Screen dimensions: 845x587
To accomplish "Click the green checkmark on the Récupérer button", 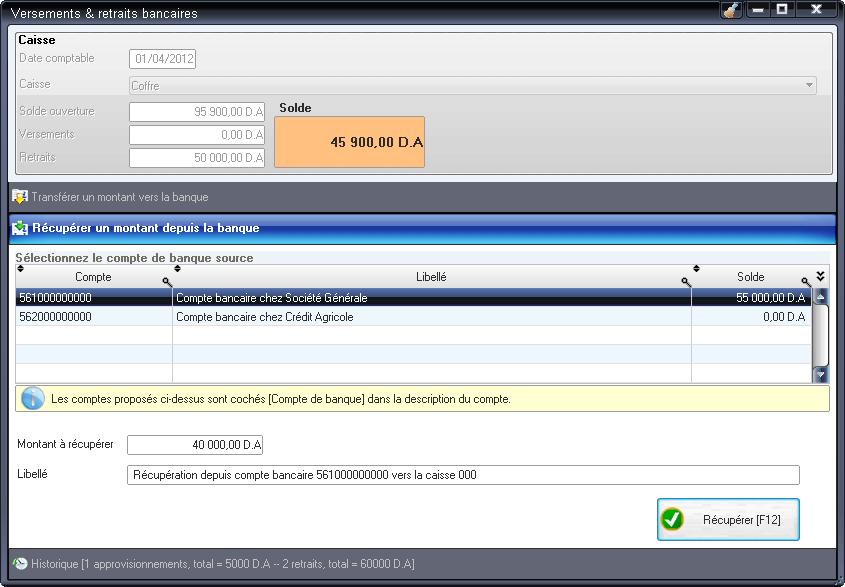I will [x=674, y=519].
